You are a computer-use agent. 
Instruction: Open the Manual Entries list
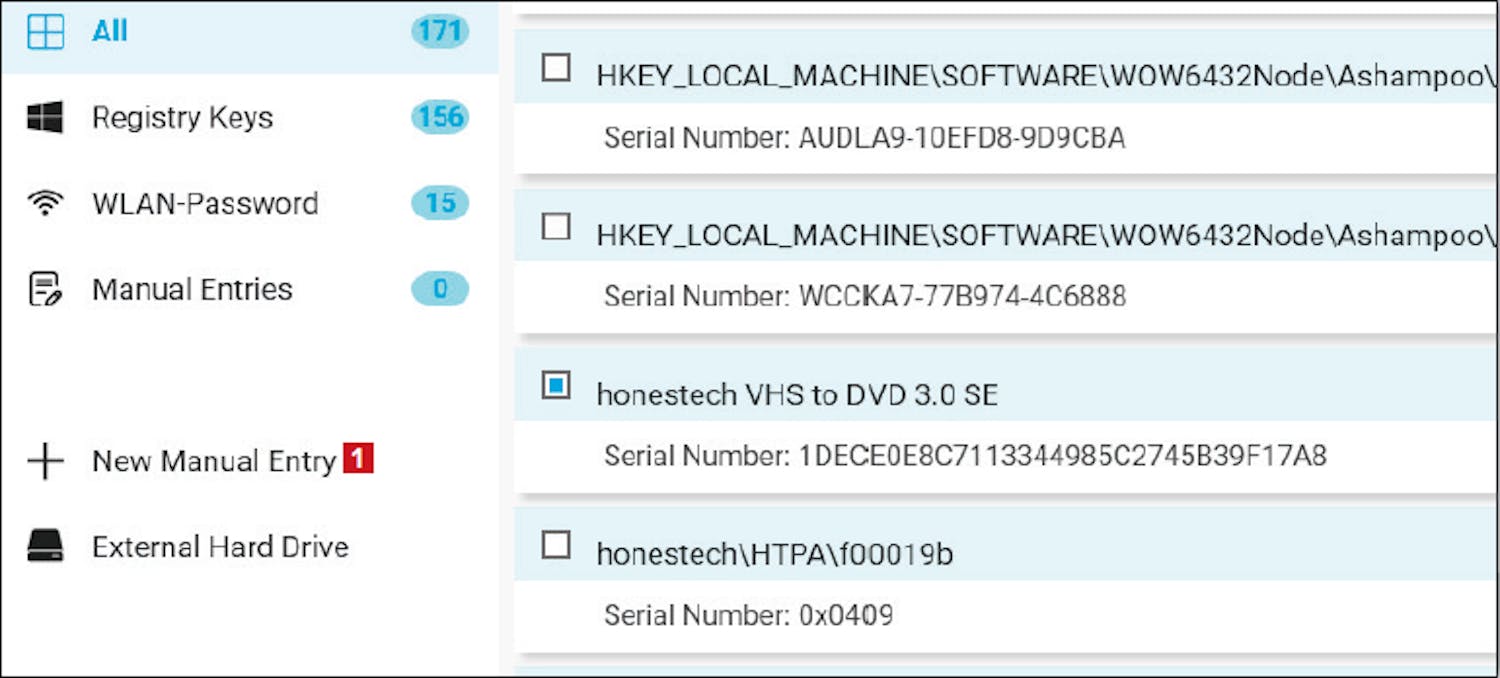[x=192, y=290]
